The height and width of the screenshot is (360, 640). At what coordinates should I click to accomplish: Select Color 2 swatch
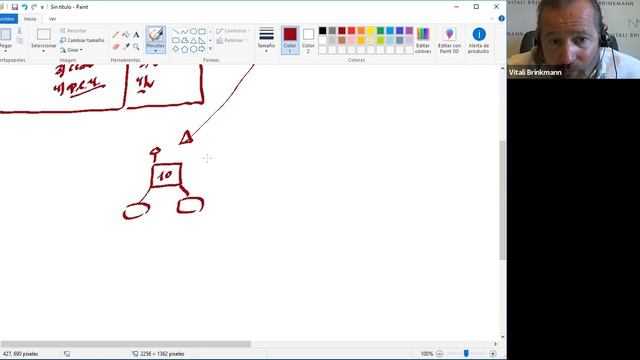point(308,40)
